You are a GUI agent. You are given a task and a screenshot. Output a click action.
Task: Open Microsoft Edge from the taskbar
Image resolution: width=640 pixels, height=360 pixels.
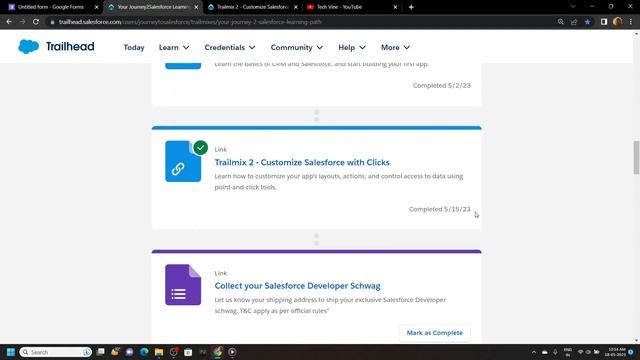click(144, 352)
